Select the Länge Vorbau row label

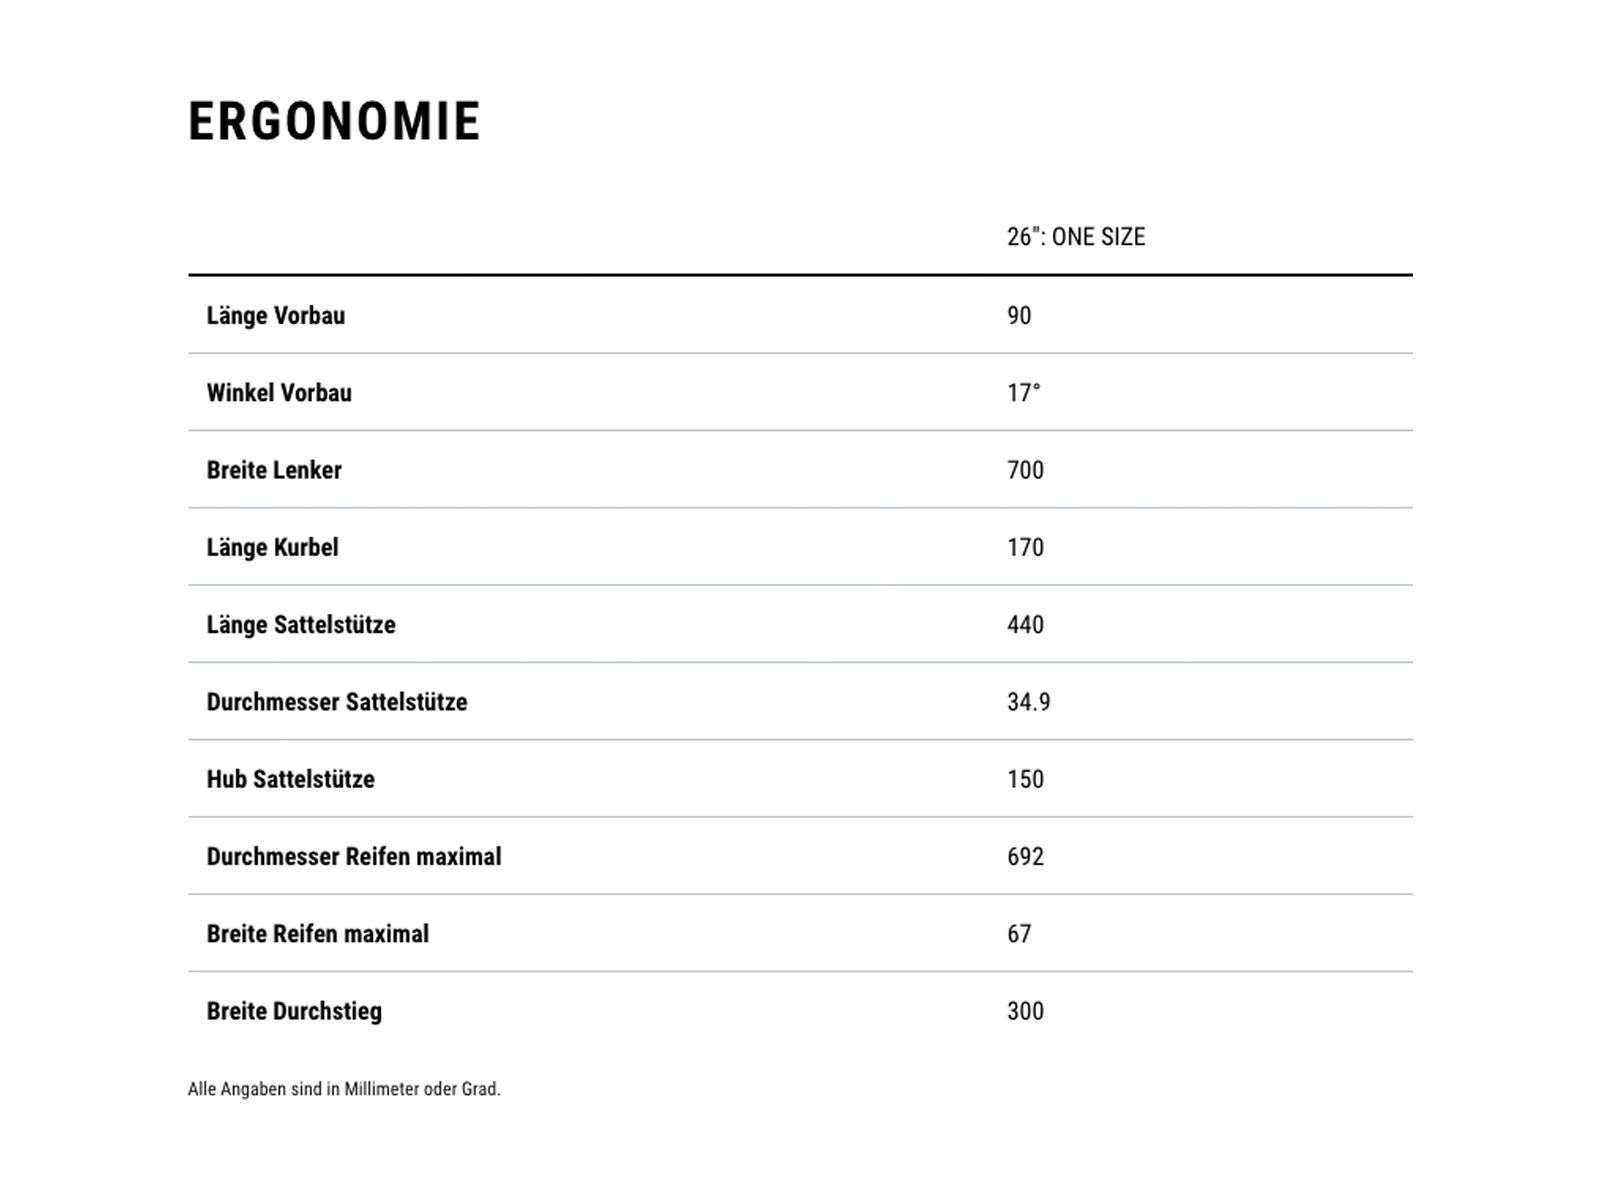point(276,316)
